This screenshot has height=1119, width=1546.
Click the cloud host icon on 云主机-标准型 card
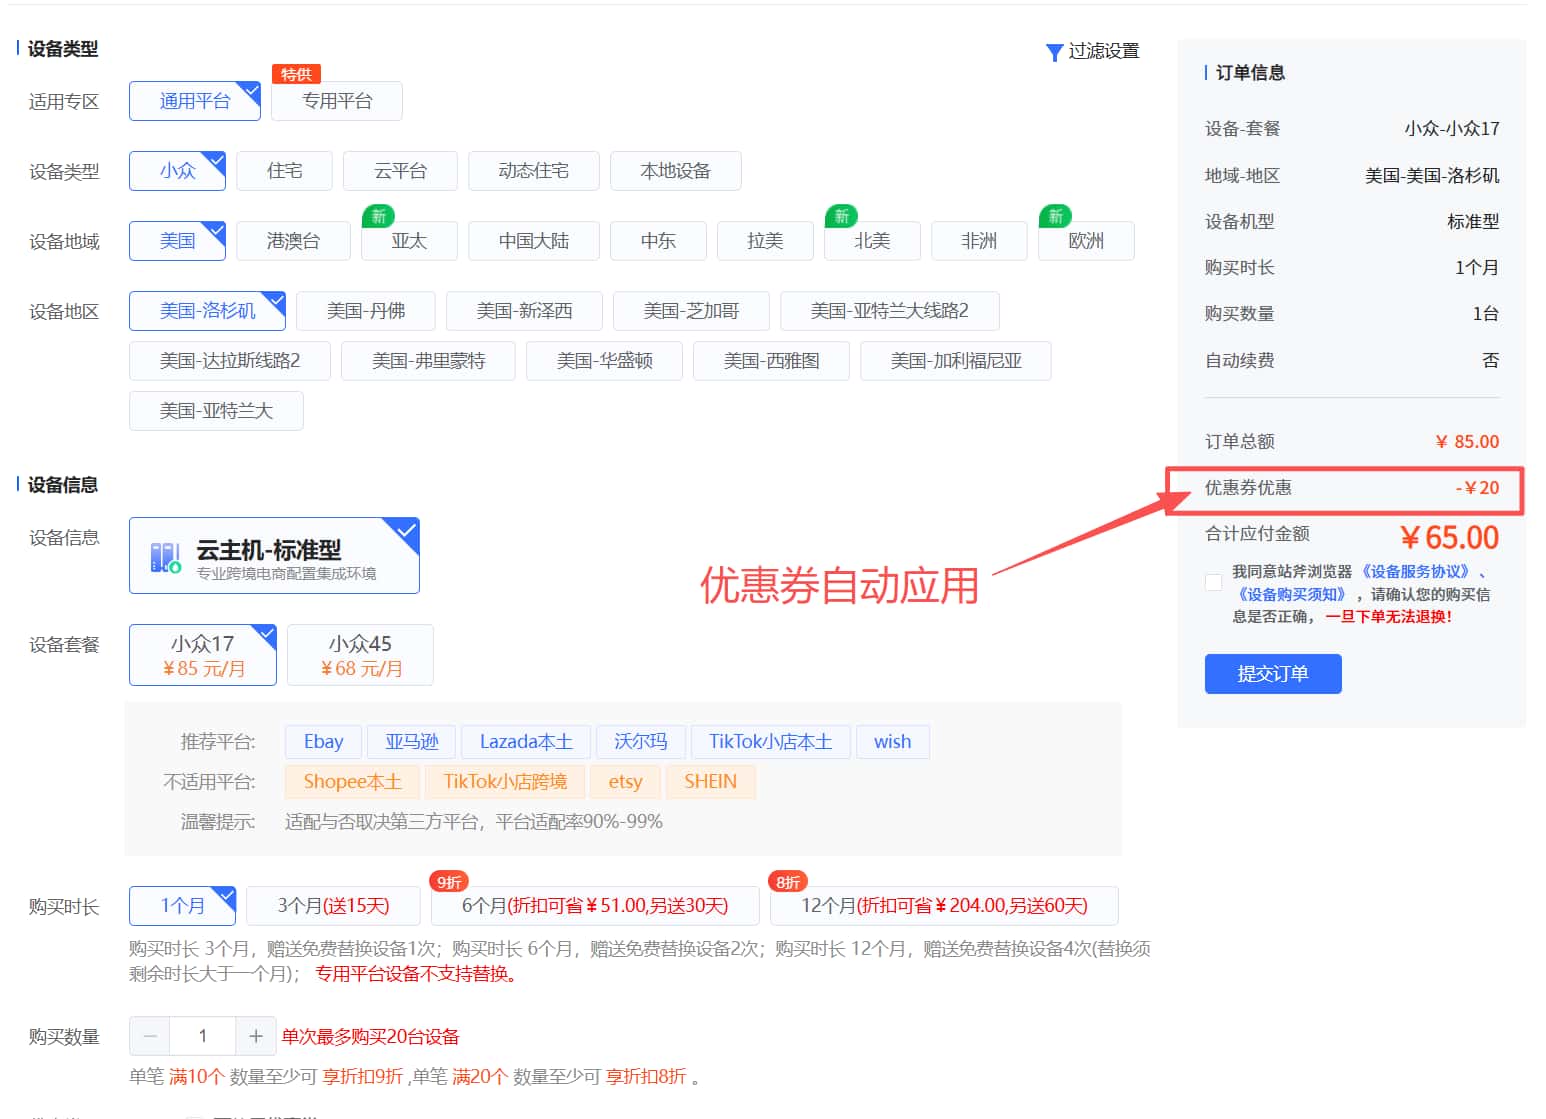point(163,555)
